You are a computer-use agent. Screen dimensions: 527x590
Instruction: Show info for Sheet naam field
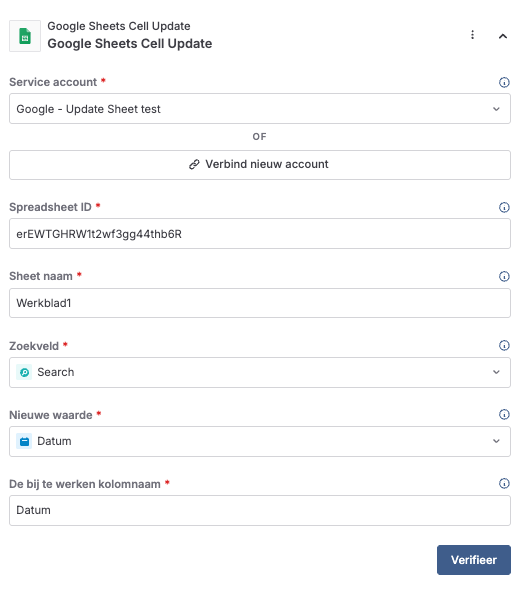pyautogui.click(x=504, y=276)
